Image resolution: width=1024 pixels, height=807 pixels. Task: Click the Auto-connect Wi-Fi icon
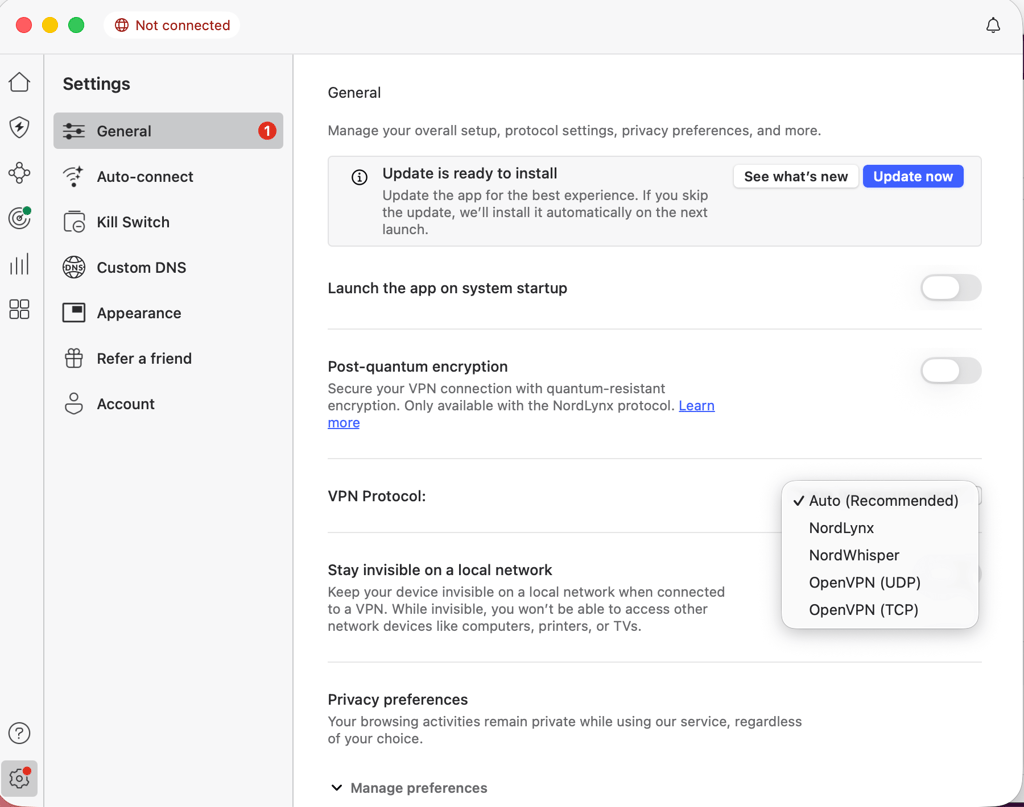point(74,176)
